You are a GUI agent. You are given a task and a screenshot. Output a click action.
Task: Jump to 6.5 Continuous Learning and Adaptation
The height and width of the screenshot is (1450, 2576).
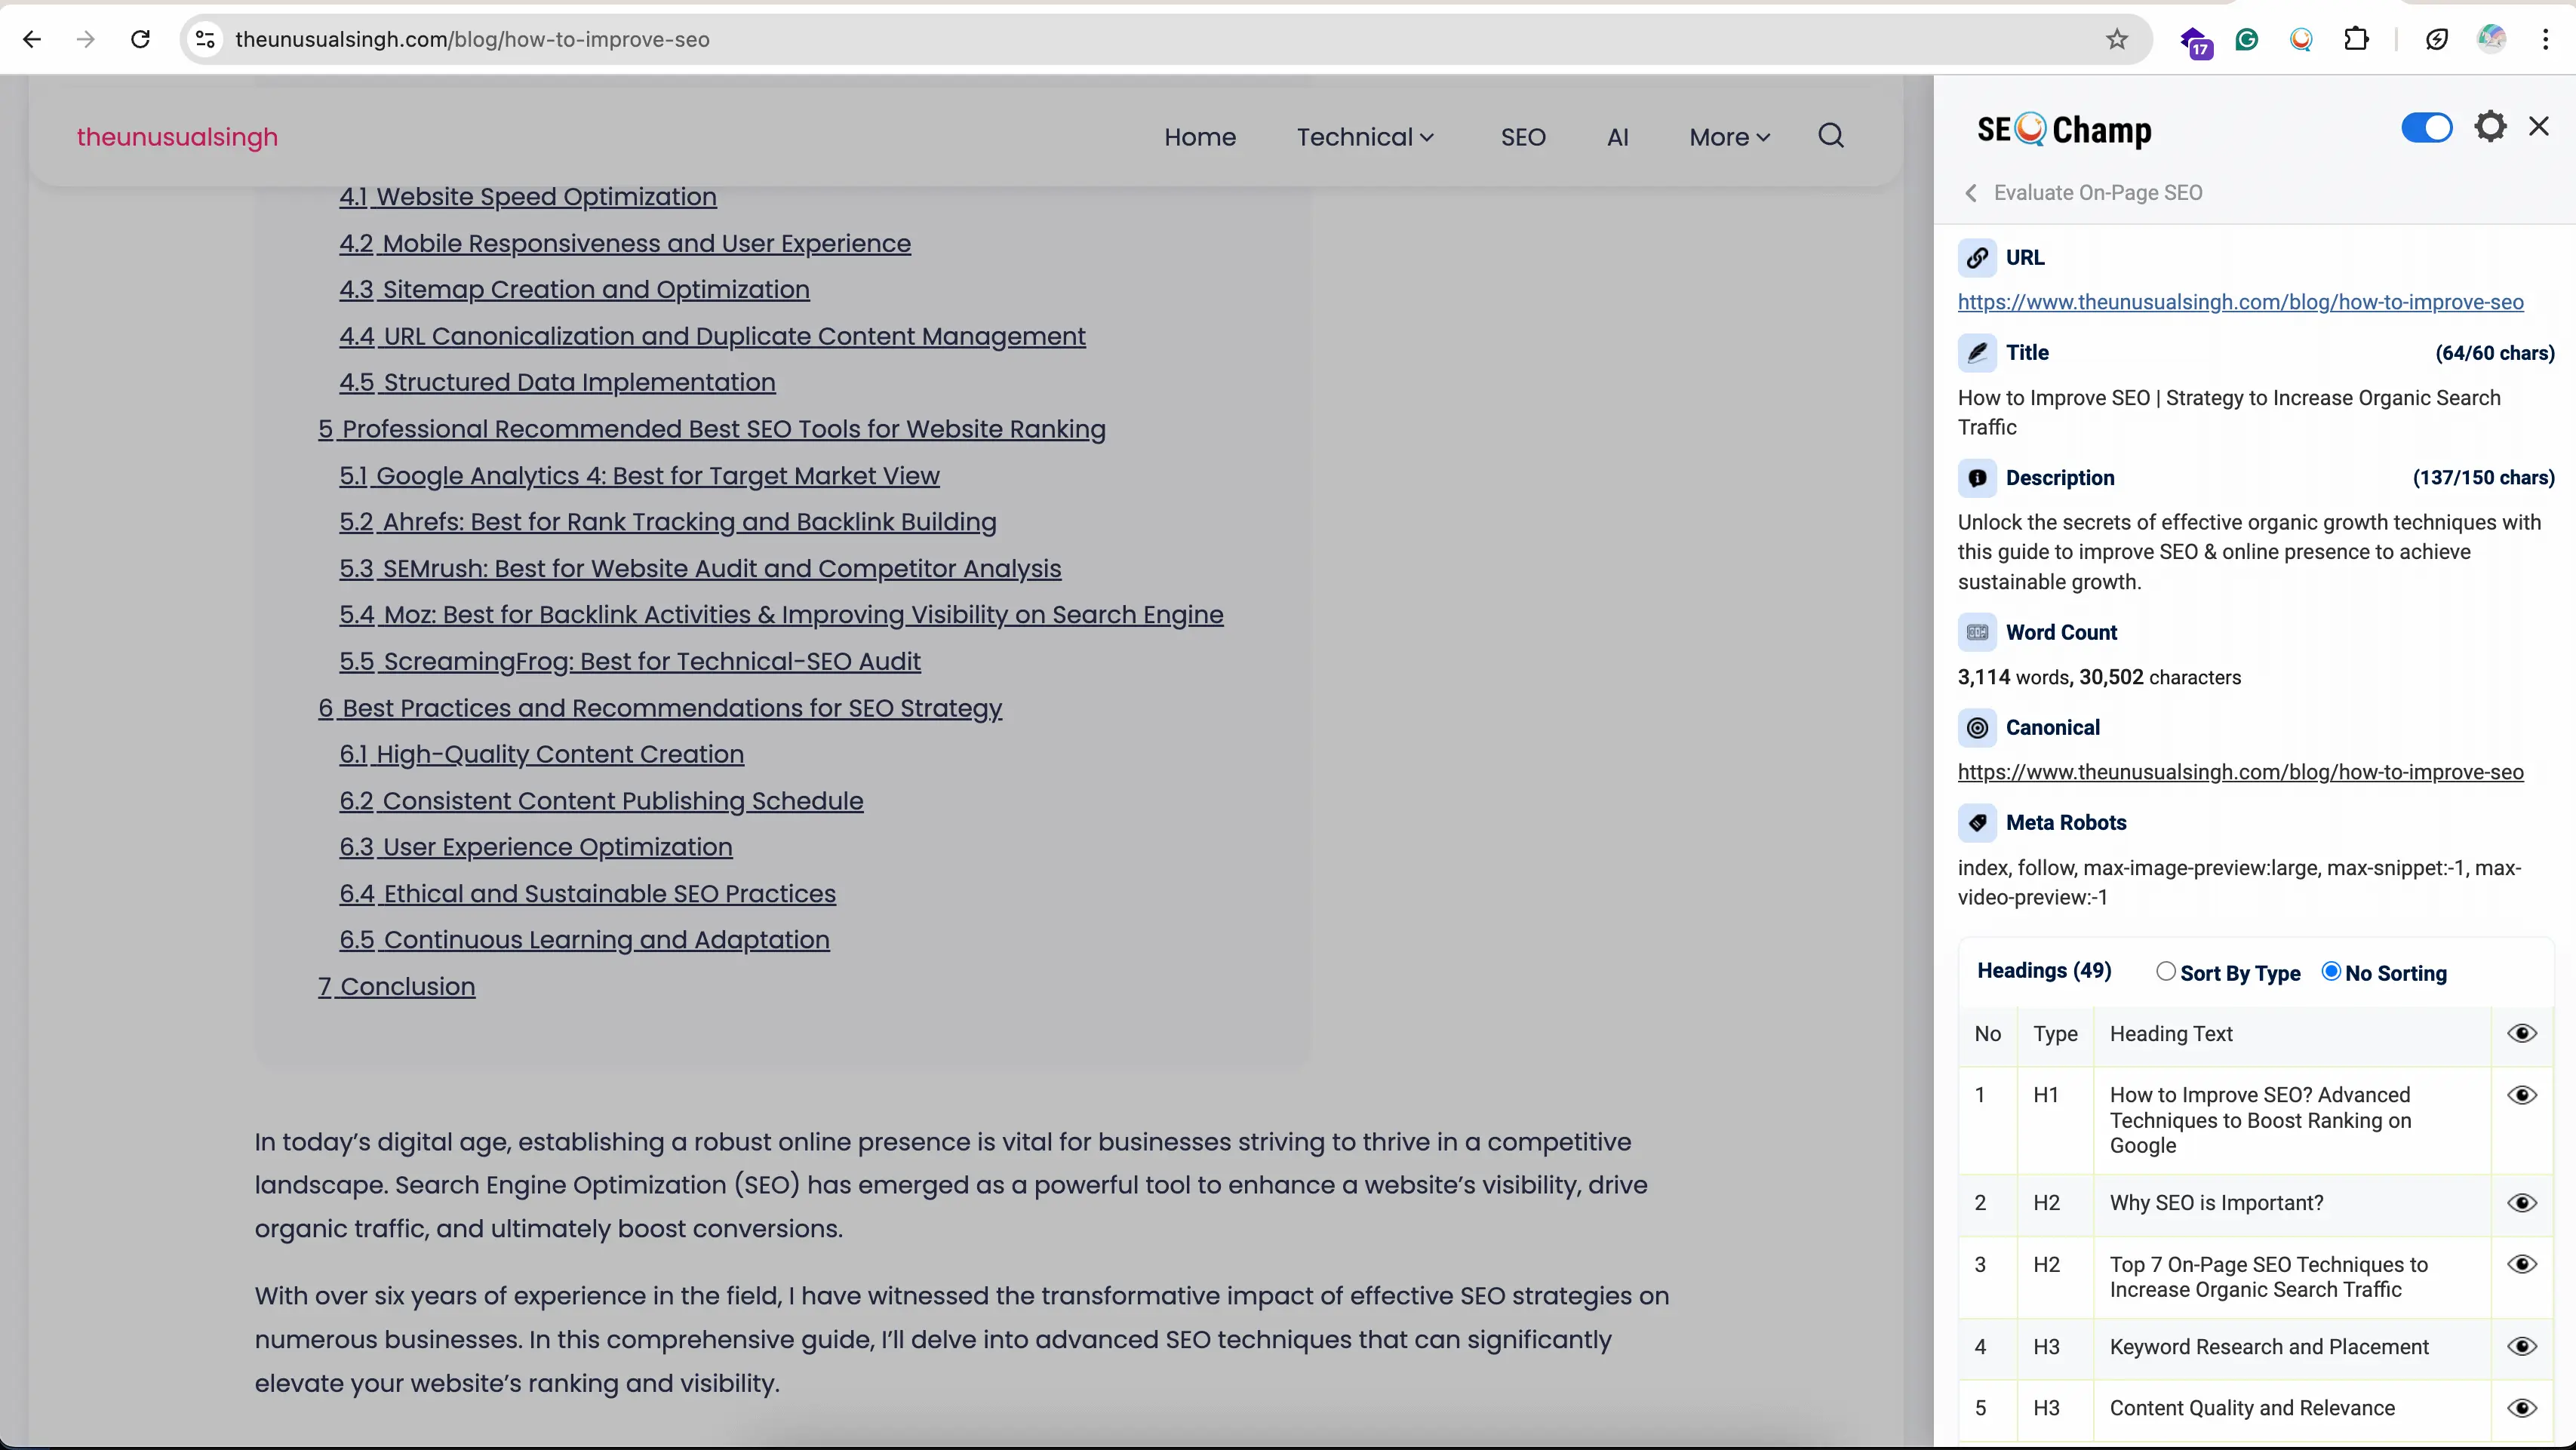click(x=584, y=940)
